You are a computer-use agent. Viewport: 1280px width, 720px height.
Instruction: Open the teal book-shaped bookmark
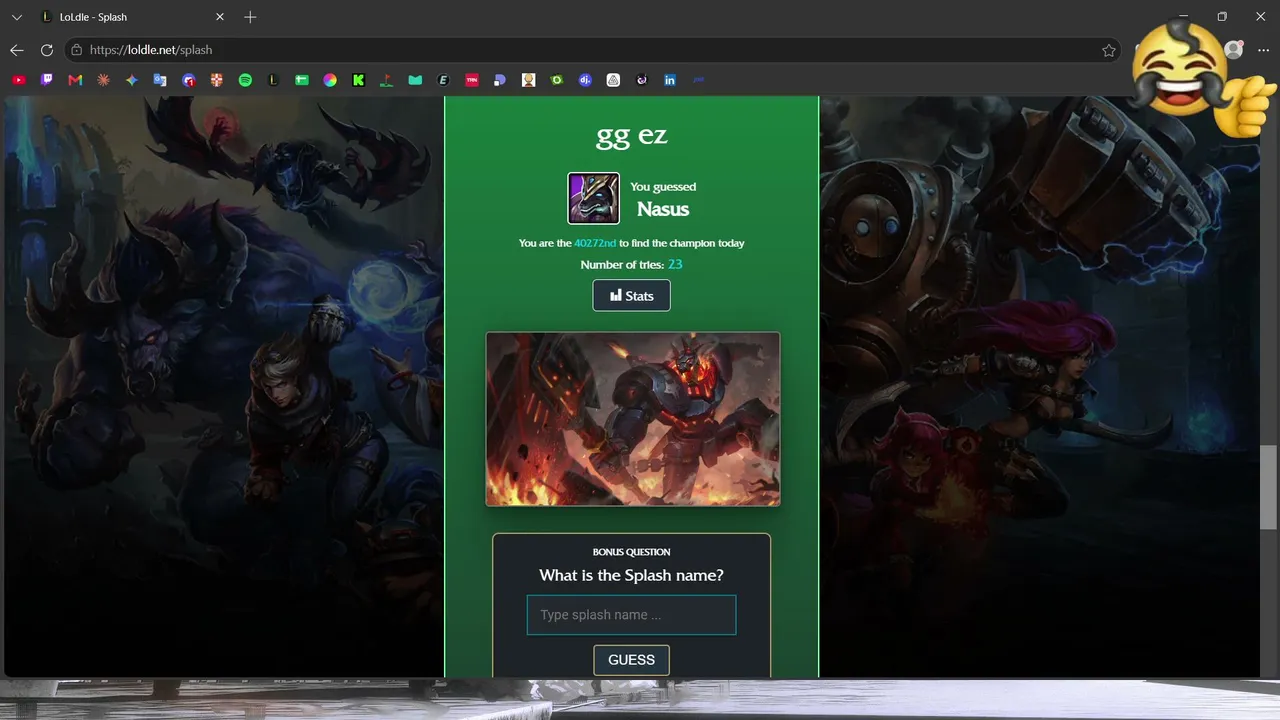(415, 80)
